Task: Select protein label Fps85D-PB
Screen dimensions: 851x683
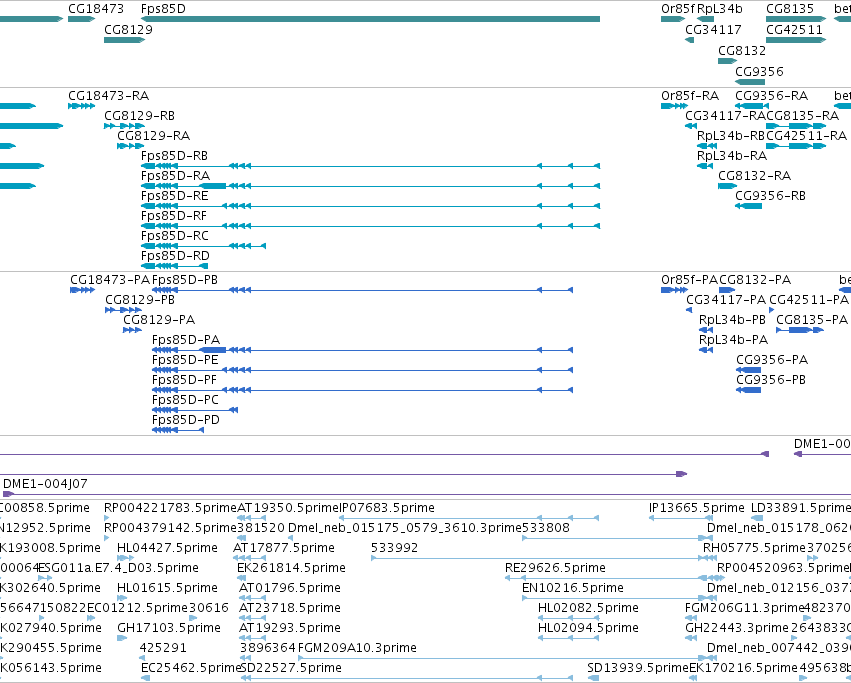Action: coord(185,280)
